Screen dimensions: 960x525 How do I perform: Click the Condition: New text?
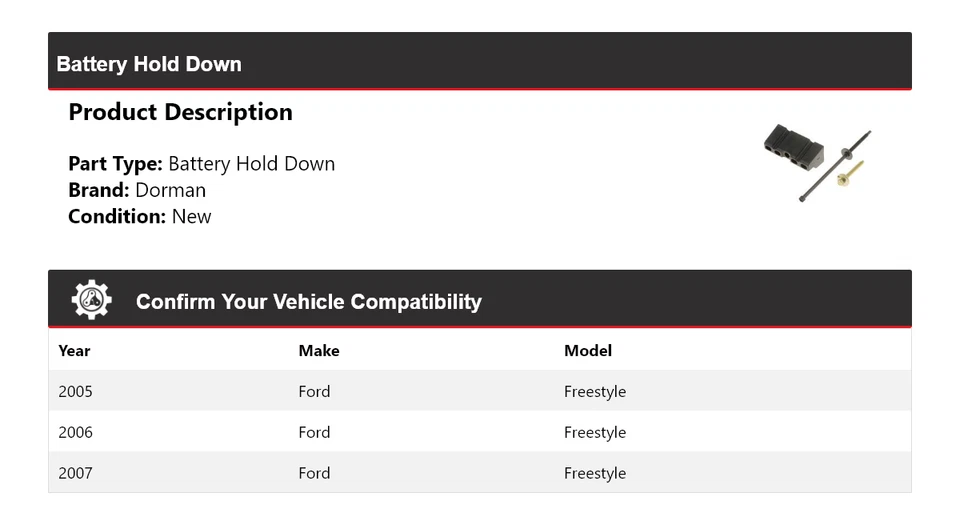click(x=140, y=216)
